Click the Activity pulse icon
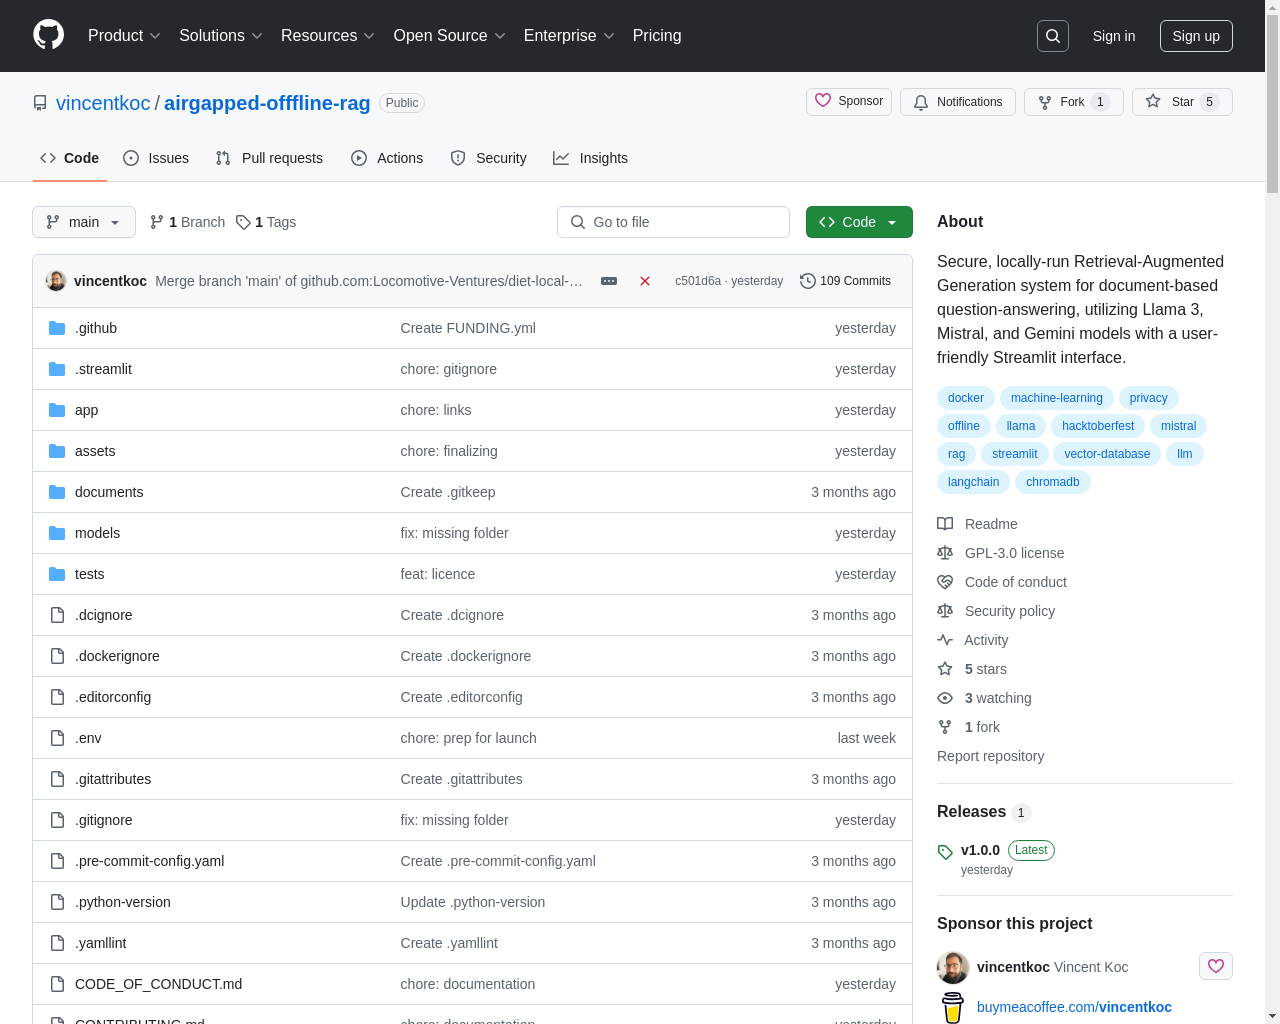Screen dimensions: 1280x1024 945,640
